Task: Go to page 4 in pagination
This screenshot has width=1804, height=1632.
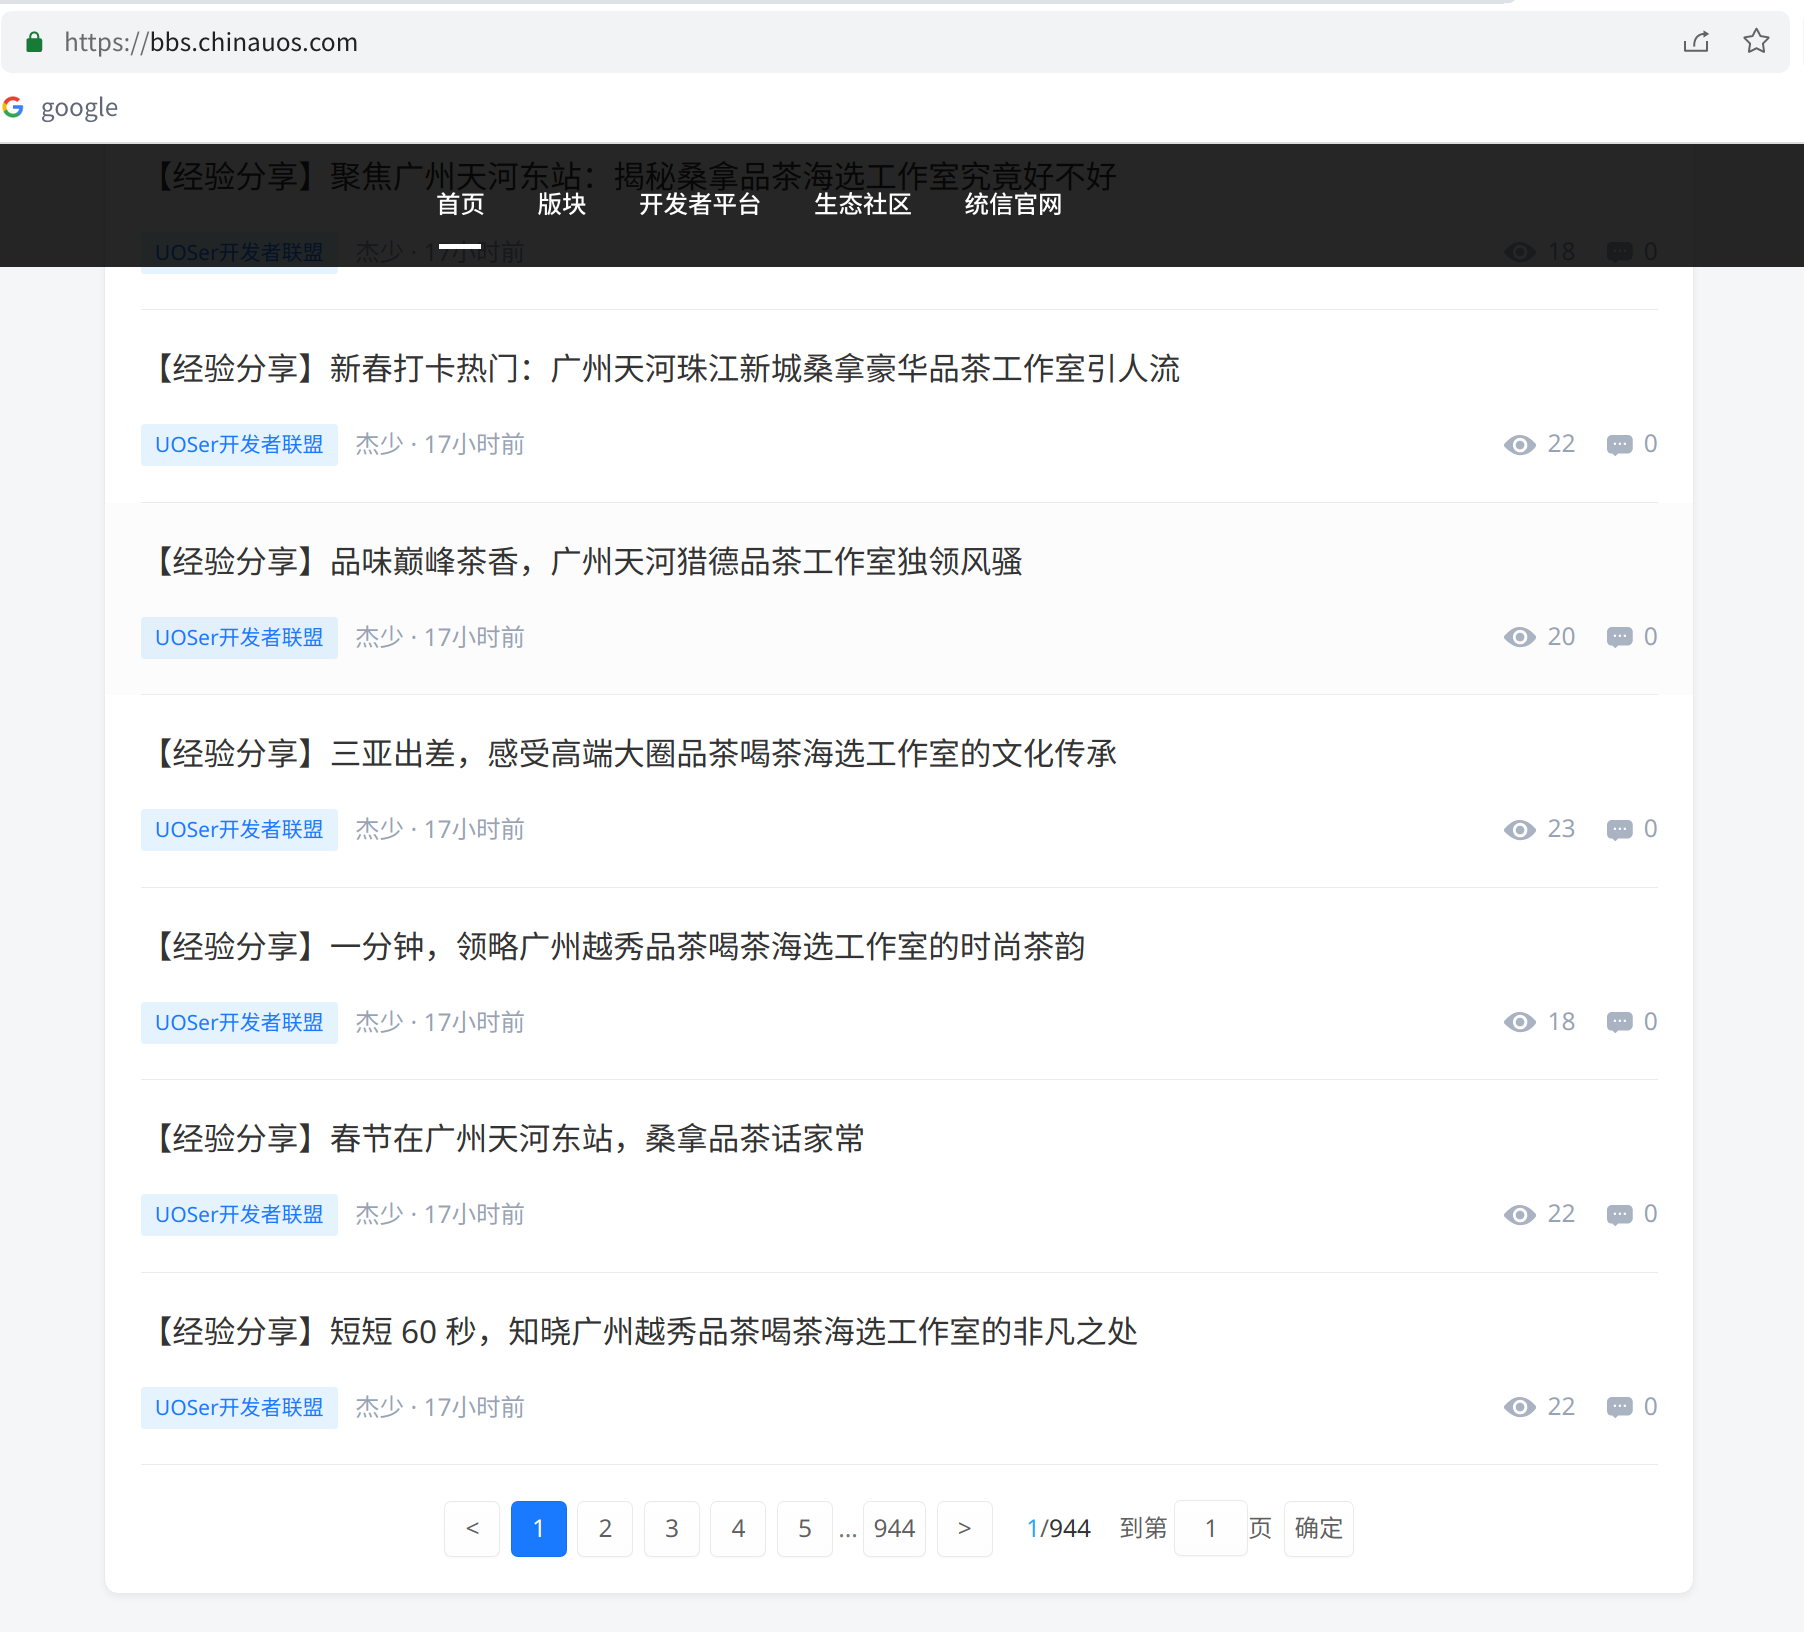Action: pyautogui.click(x=738, y=1529)
